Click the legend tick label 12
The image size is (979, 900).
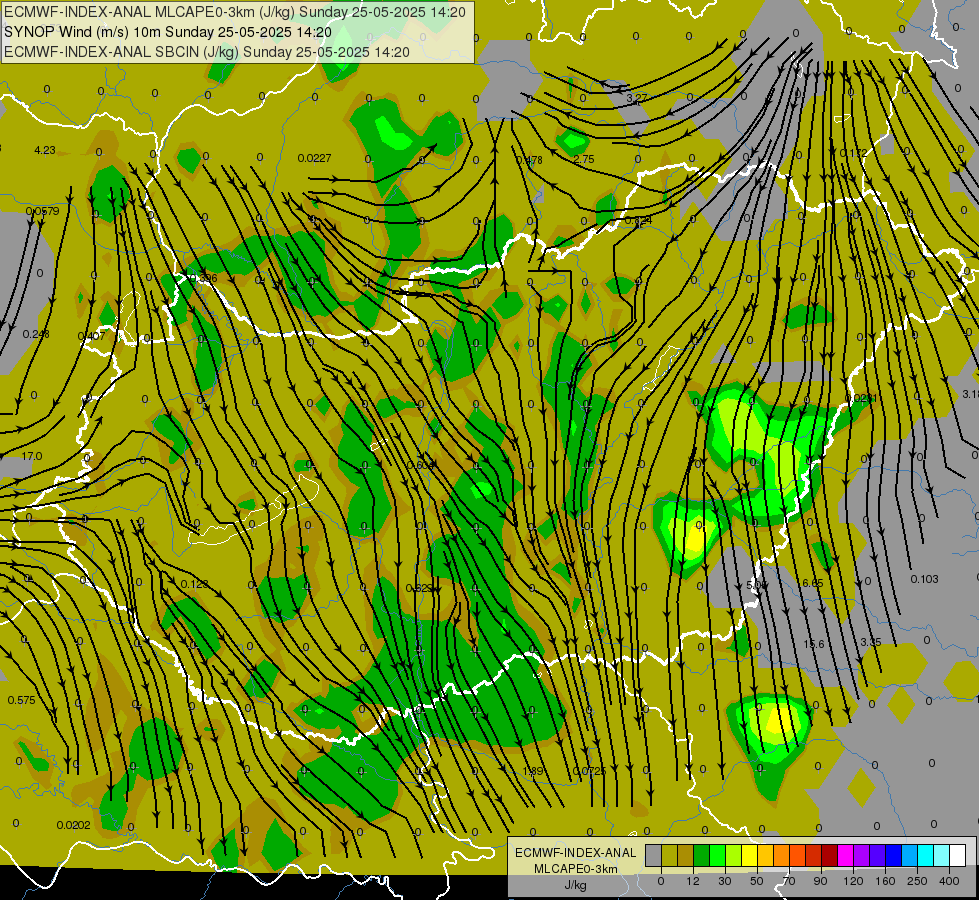point(692,881)
